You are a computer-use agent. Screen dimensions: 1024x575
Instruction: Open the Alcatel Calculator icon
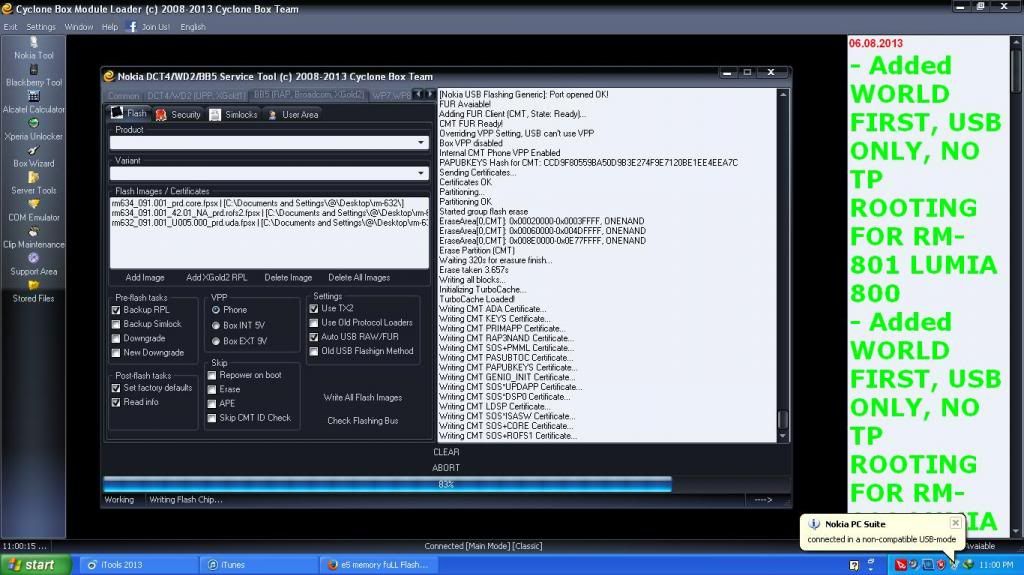tap(33, 97)
